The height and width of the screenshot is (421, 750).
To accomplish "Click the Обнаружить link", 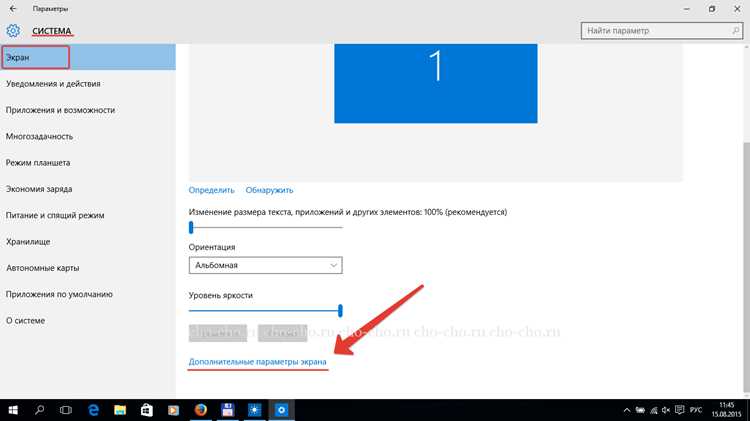I will coord(269,190).
